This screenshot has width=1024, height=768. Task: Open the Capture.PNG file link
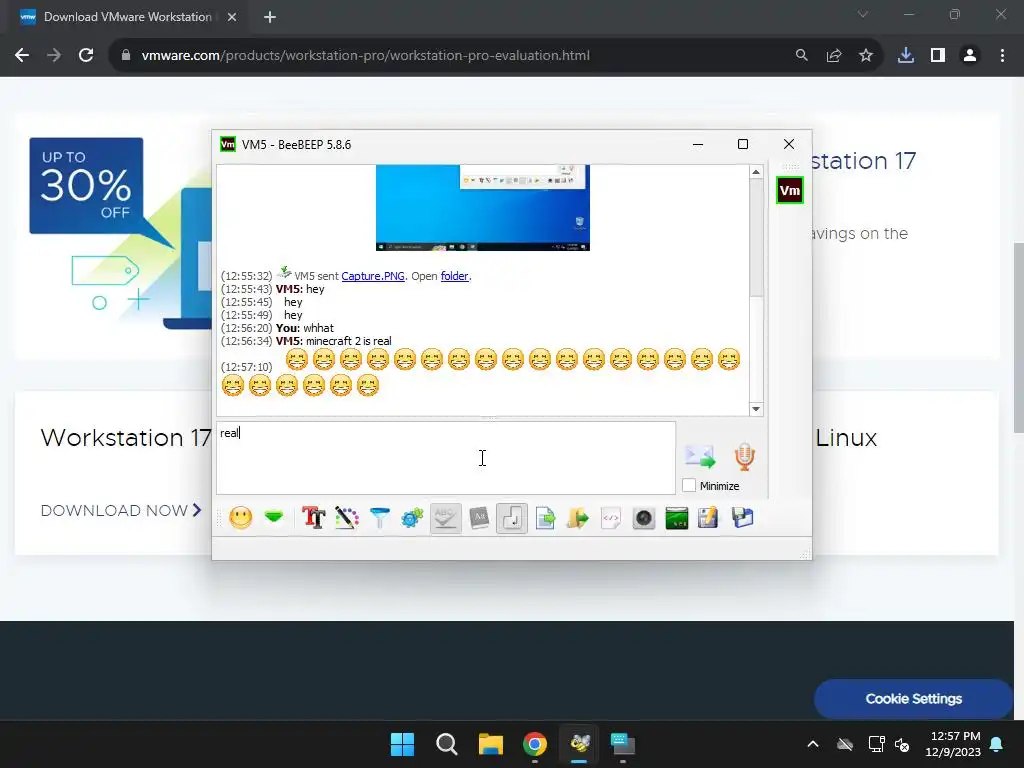(373, 276)
